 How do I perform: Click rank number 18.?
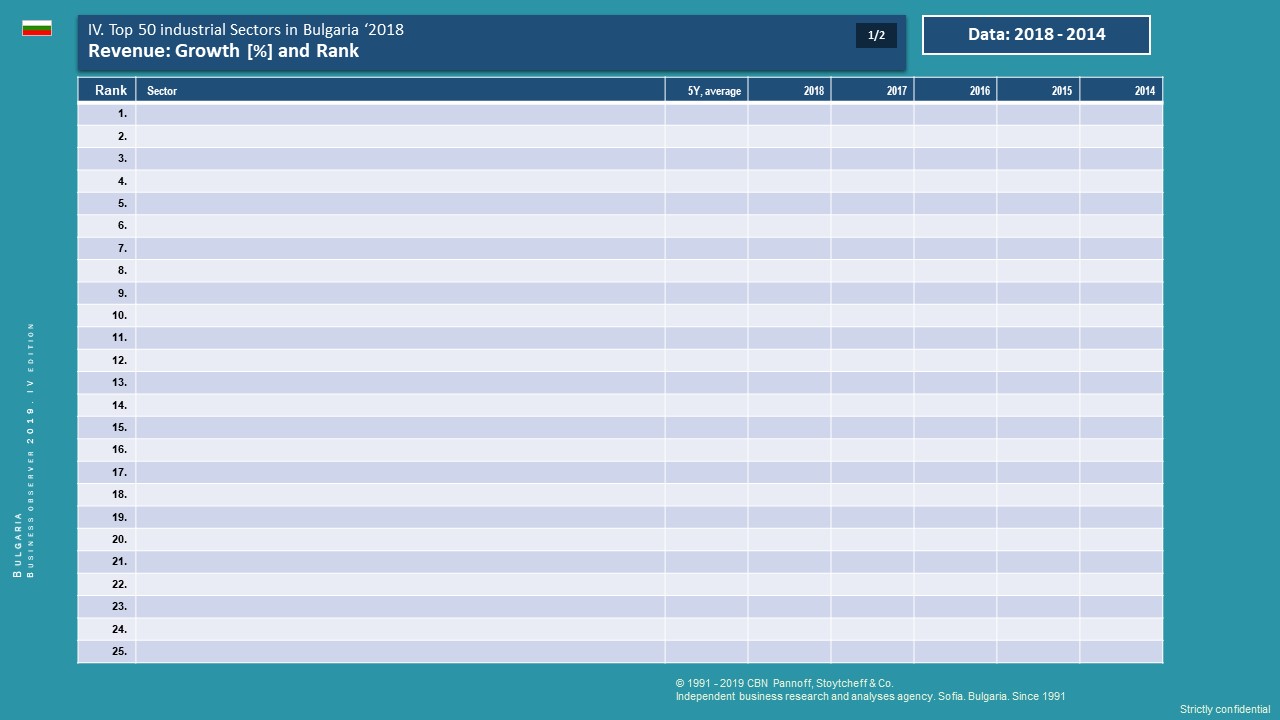tap(119, 494)
